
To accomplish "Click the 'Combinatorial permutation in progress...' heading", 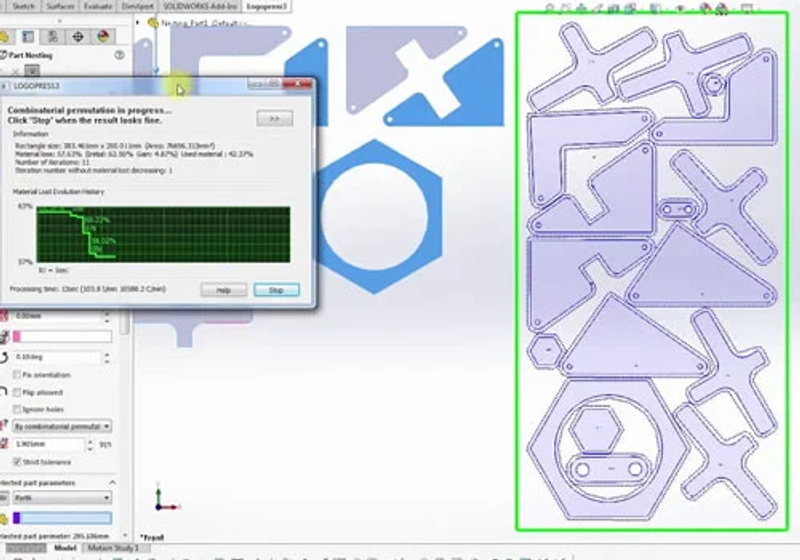I will [x=89, y=110].
